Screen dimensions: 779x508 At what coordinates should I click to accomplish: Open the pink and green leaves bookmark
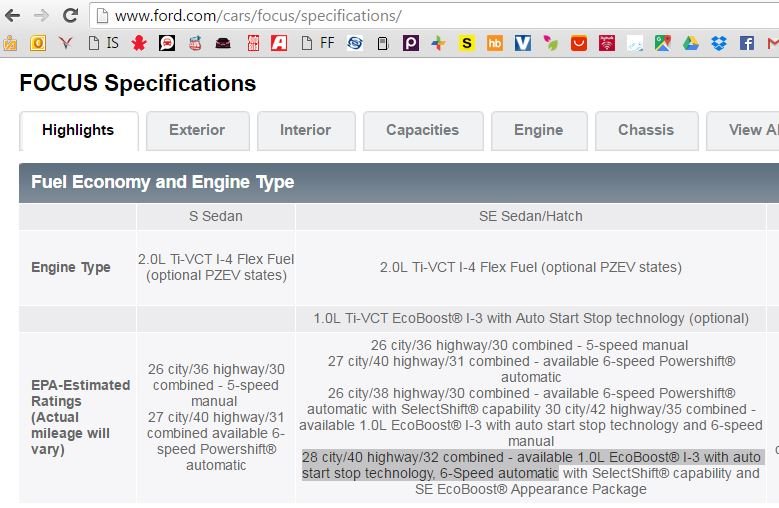click(x=550, y=43)
